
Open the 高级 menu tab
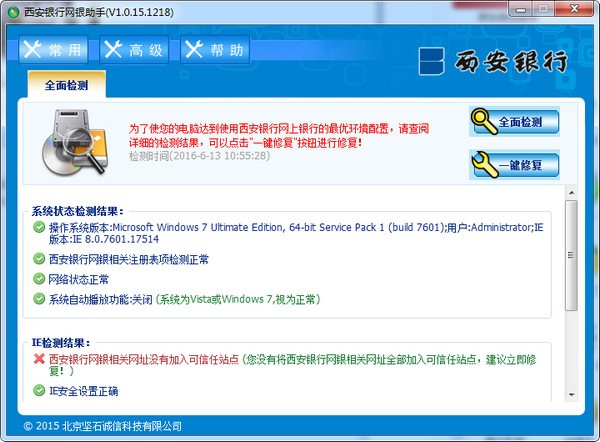[134, 49]
